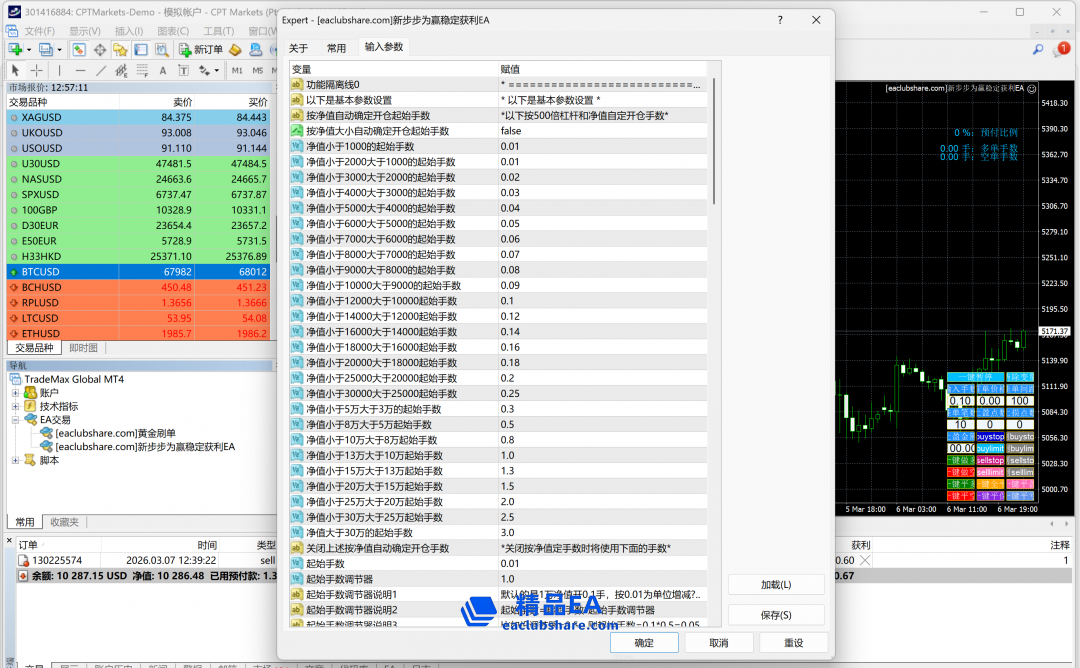Select the crosshair cursor tool

[37, 70]
